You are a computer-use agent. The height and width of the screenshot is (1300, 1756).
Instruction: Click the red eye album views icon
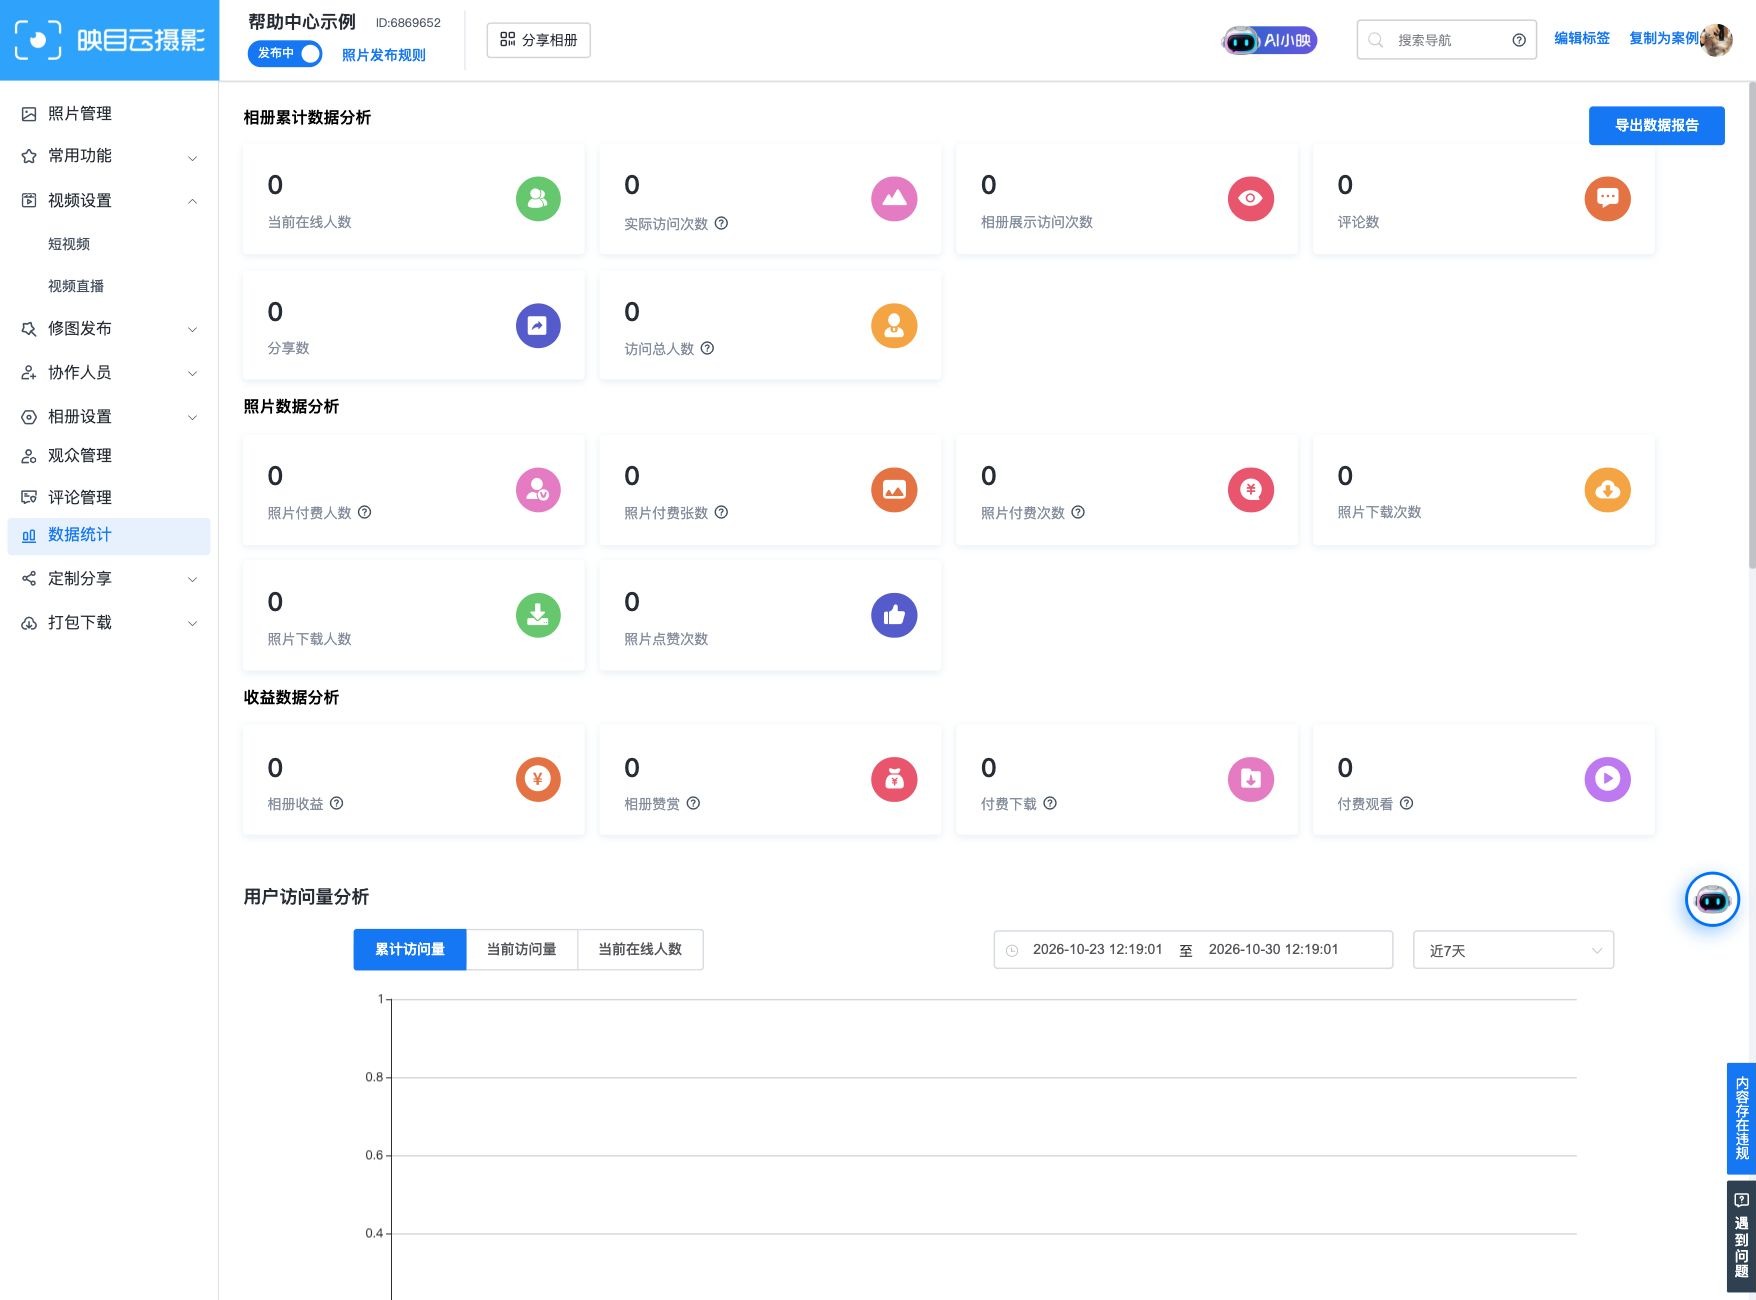point(1250,198)
